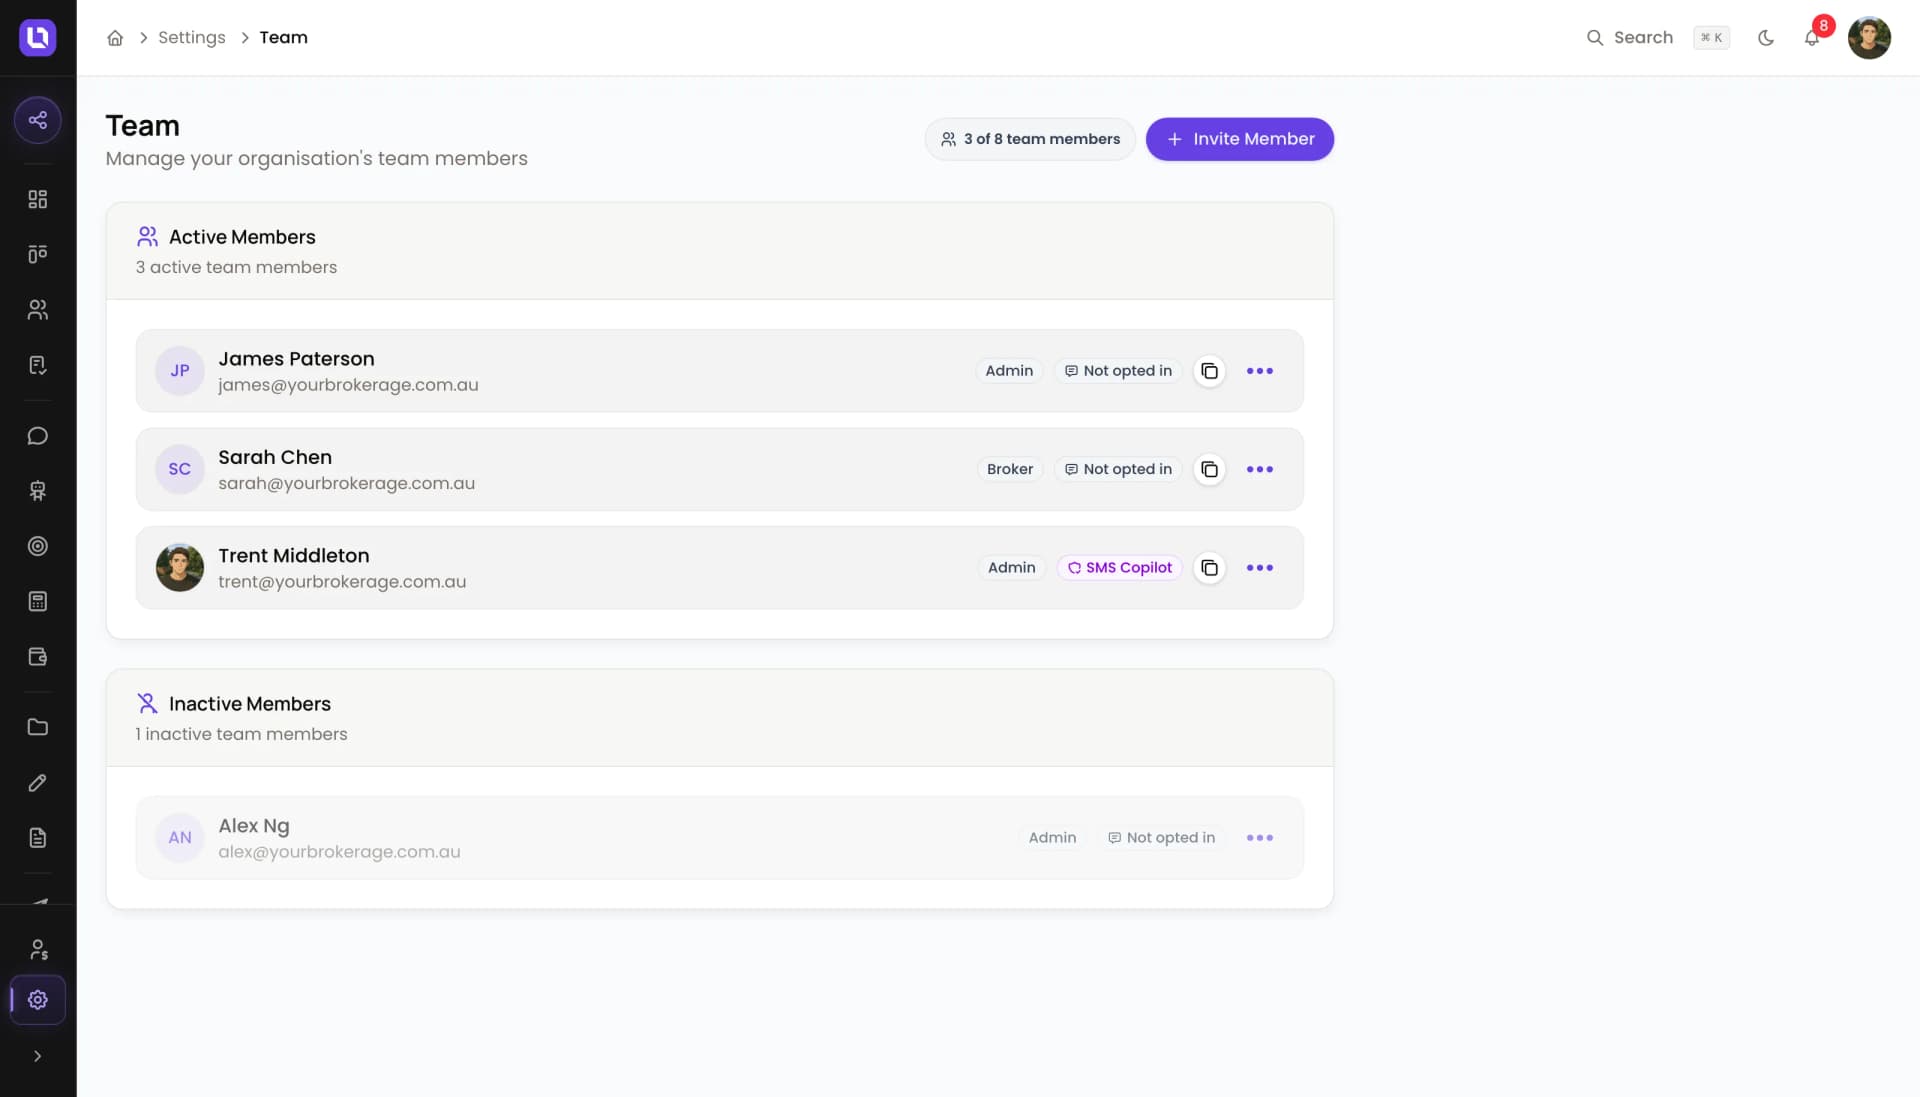Toggle dark mode with the moon icon
1920x1097 pixels.
tap(1766, 38)
